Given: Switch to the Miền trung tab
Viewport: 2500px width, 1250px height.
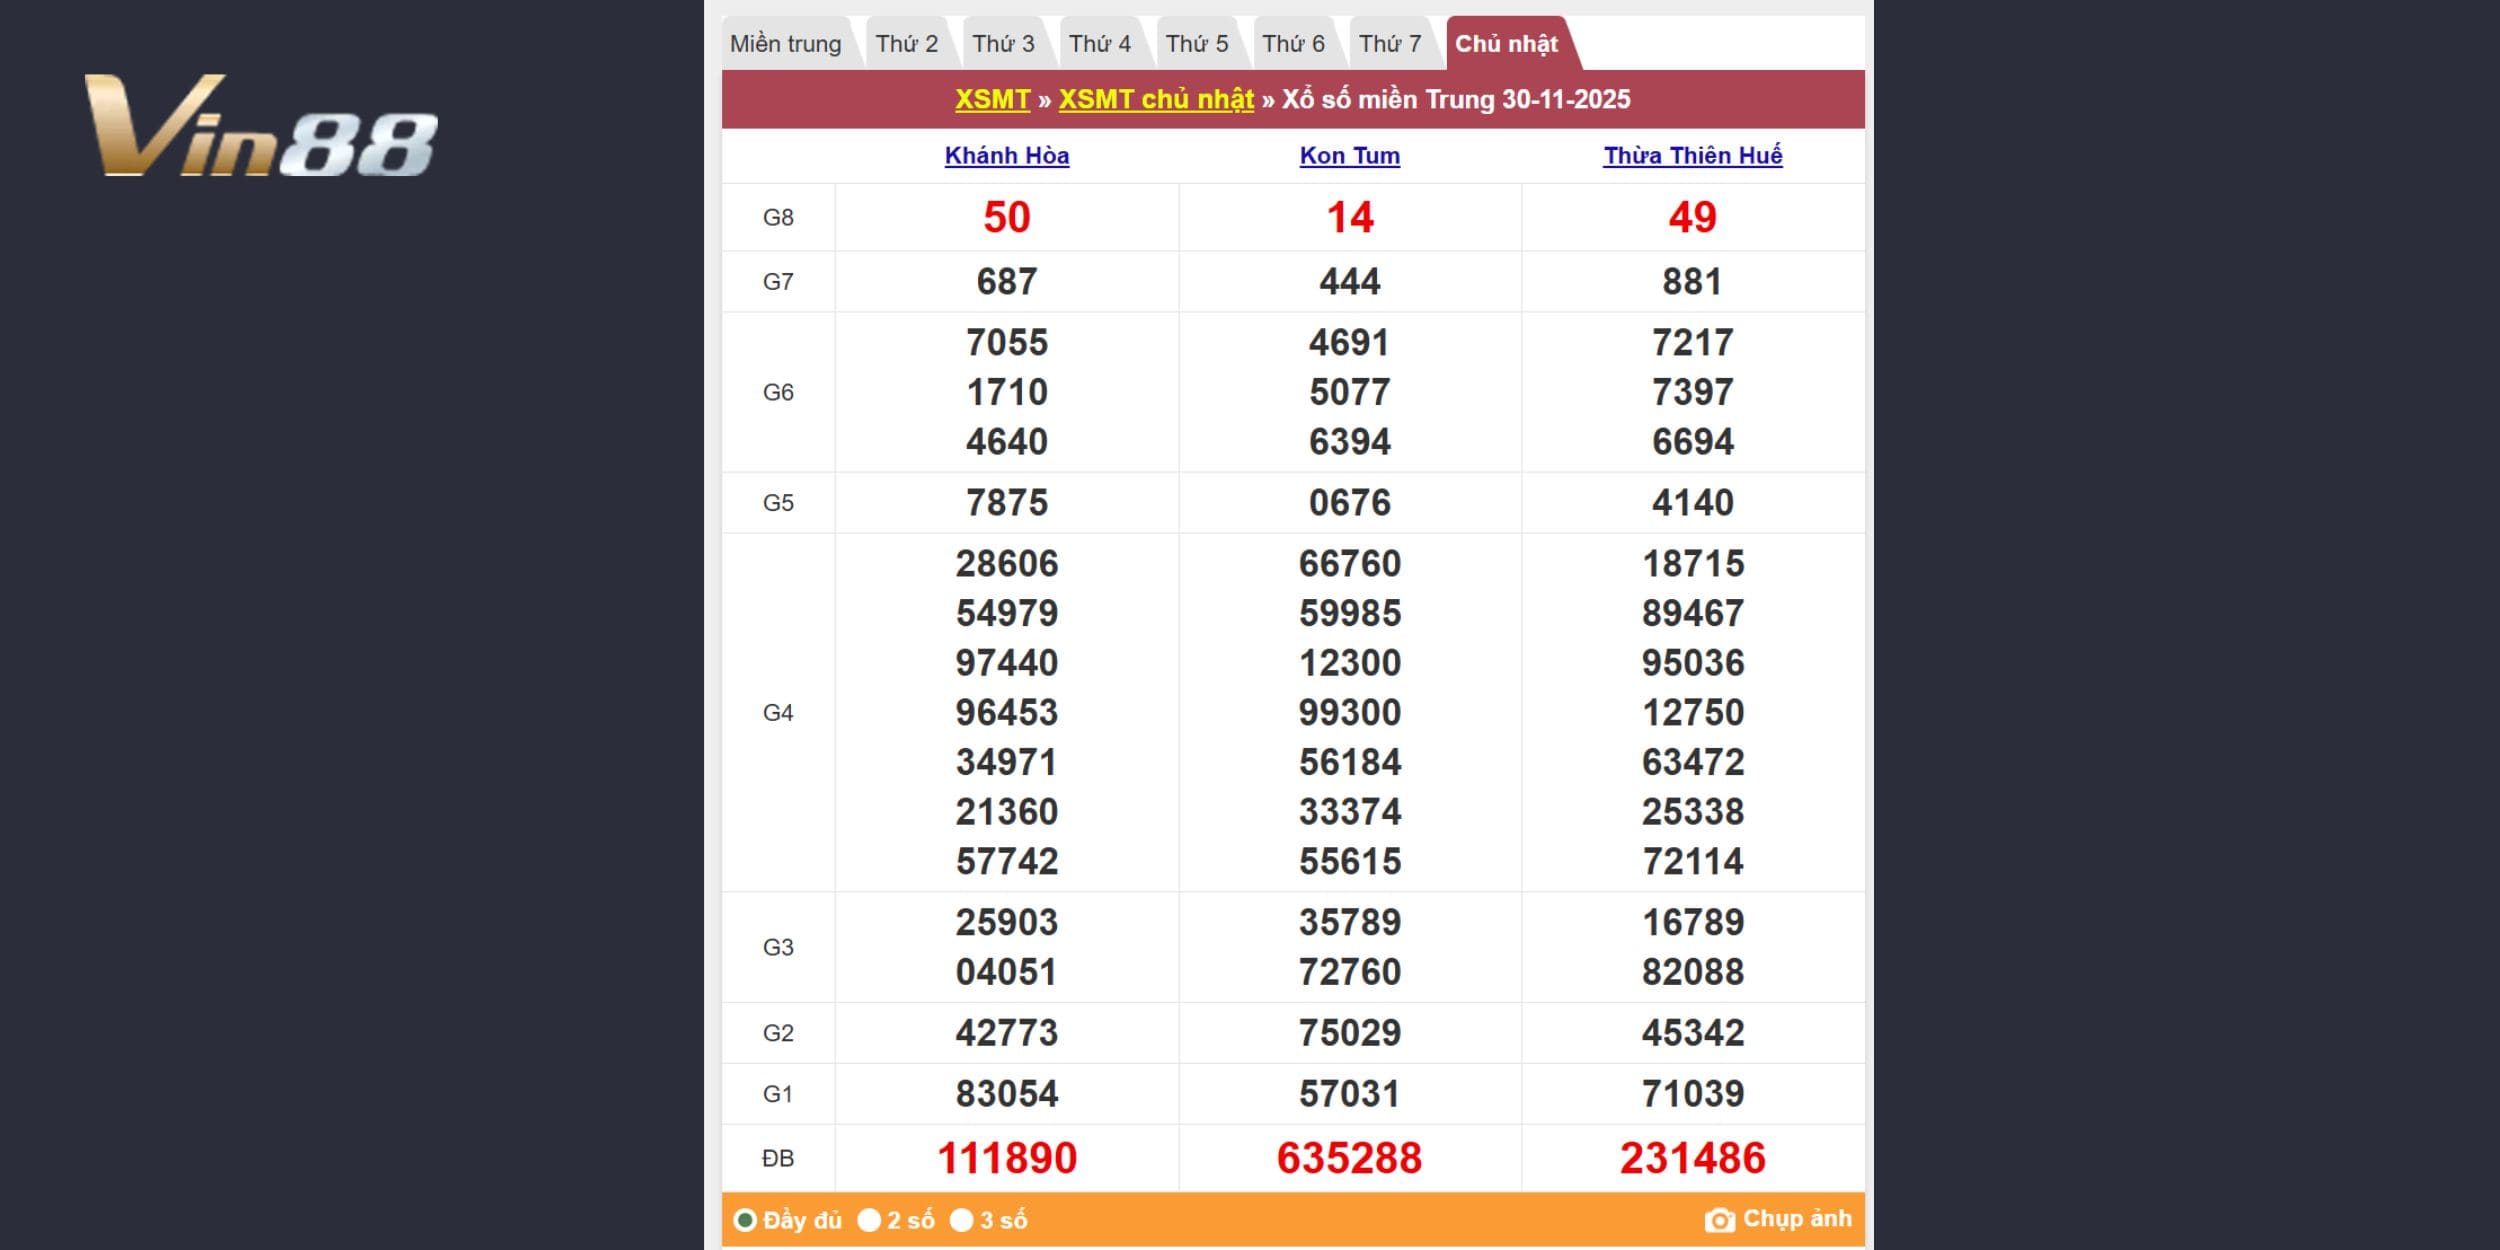Looking at the screenshot, I should click(785, 44).
